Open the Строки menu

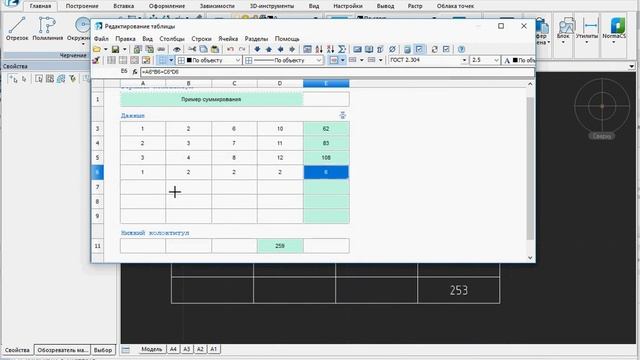pyautogui.click(x=201, y=39)
